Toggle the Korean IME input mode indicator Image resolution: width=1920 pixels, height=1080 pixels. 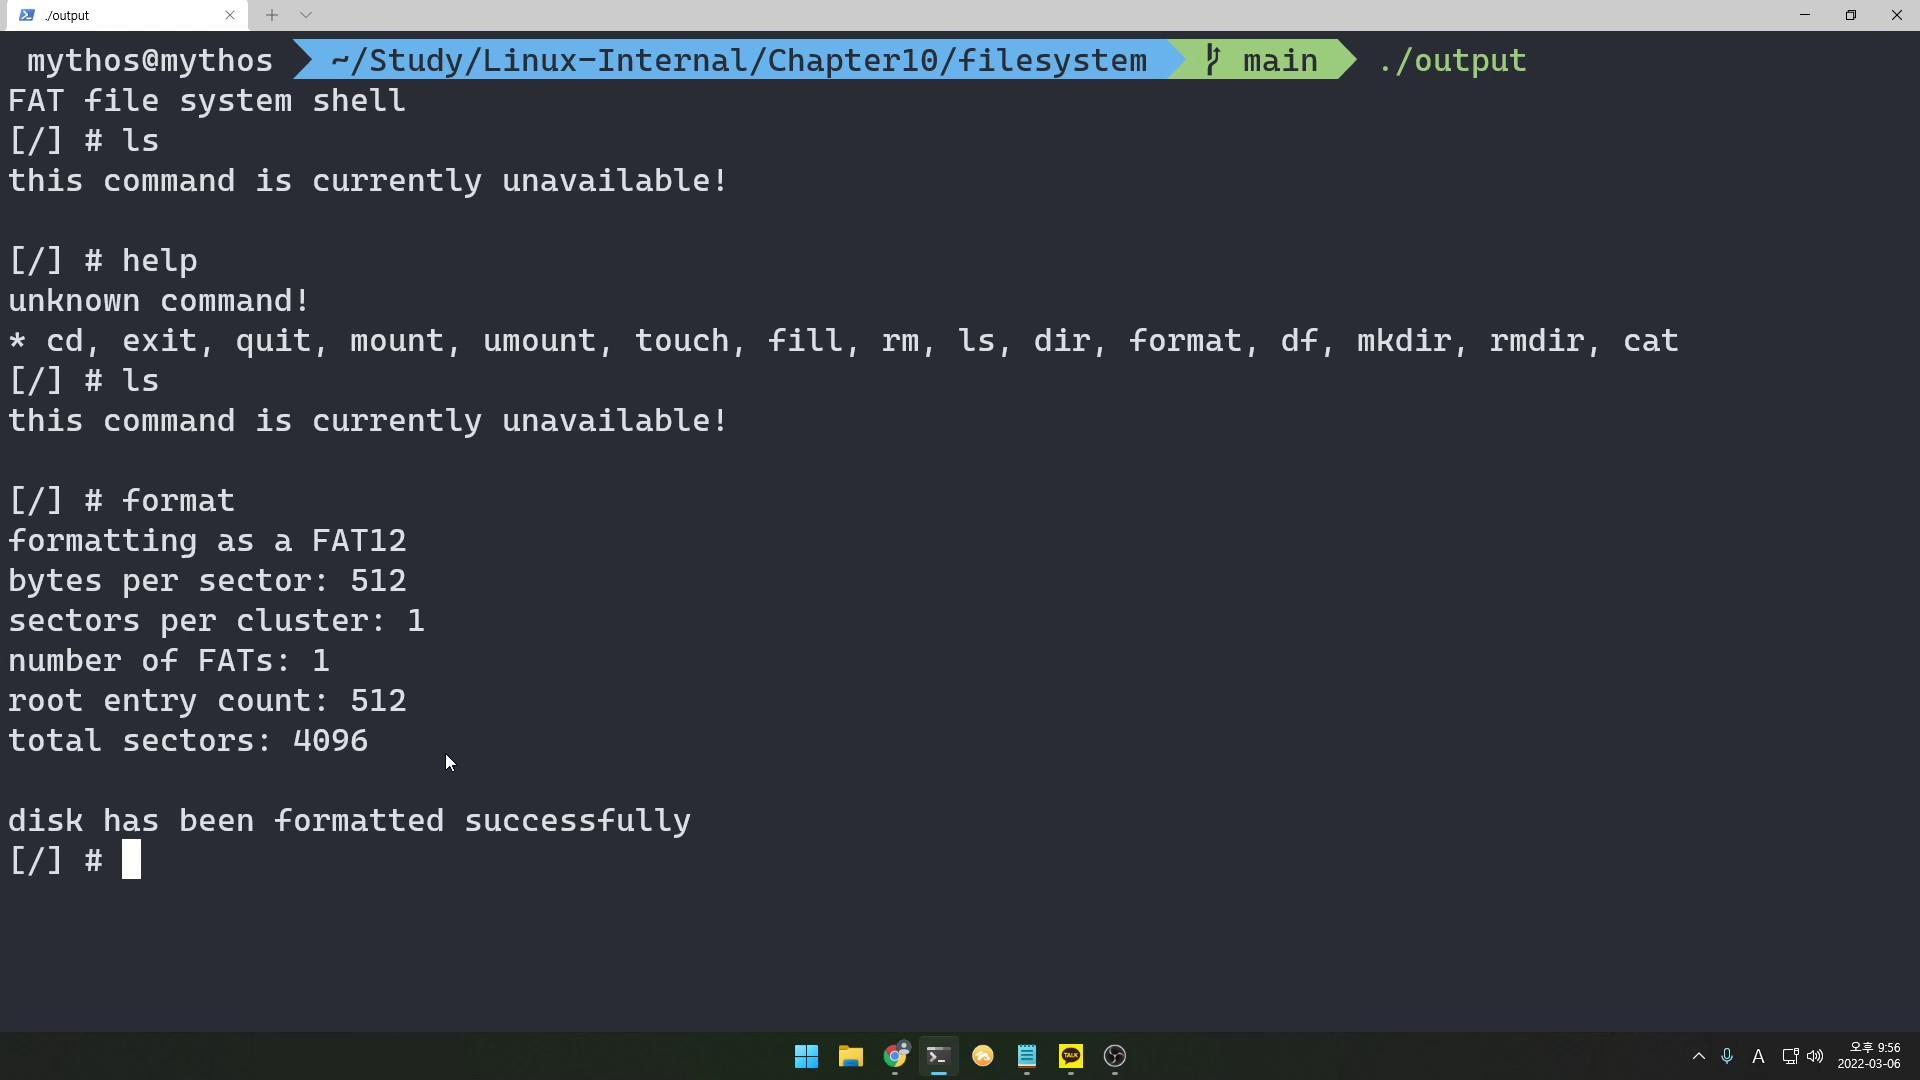click(1759, 1056)
